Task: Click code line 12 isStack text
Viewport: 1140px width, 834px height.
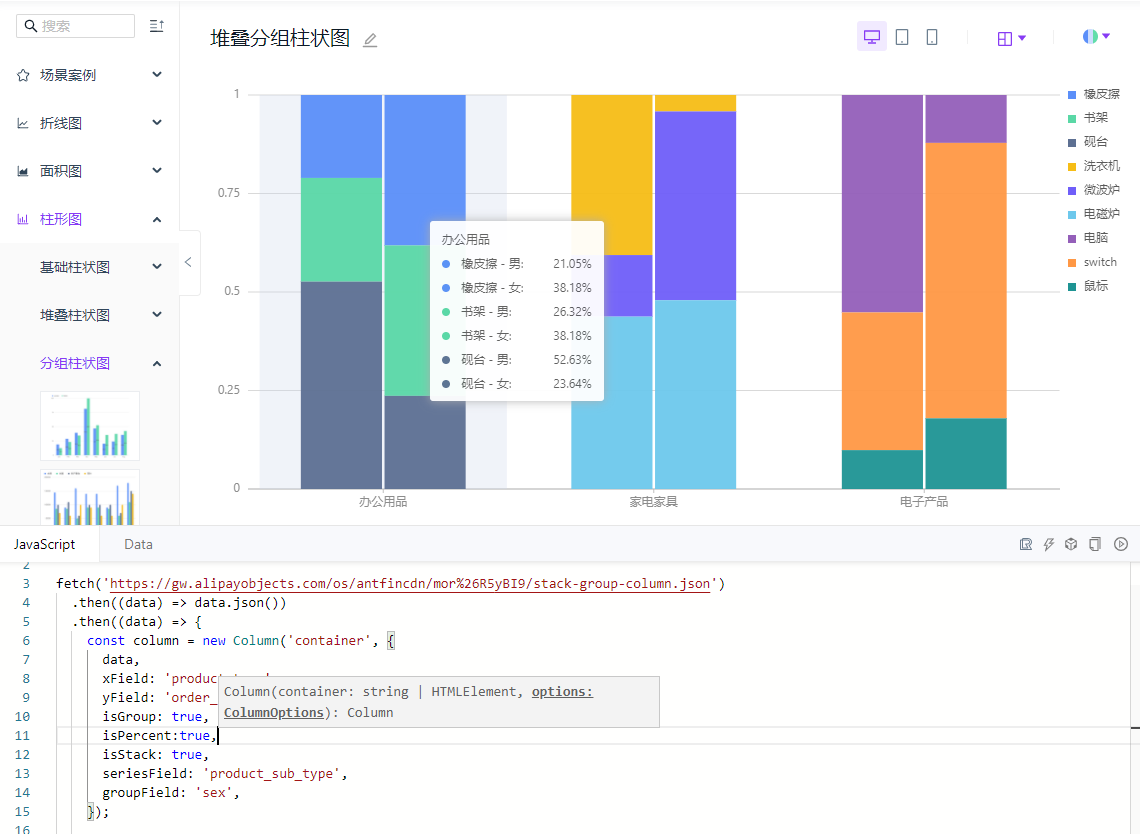Action: pos(156,755)
